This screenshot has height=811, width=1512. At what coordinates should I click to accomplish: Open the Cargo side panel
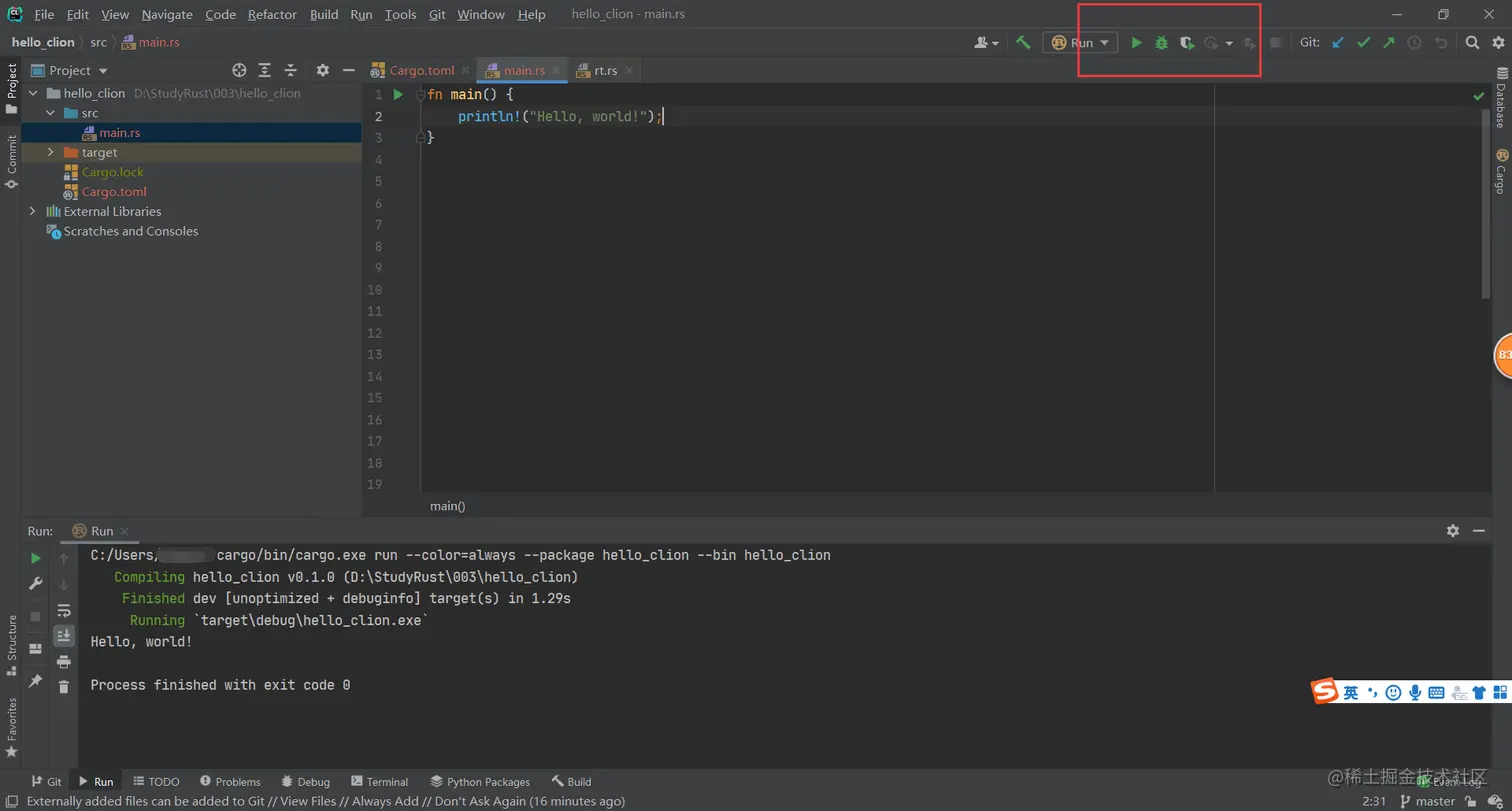(x=1500, y=171)
